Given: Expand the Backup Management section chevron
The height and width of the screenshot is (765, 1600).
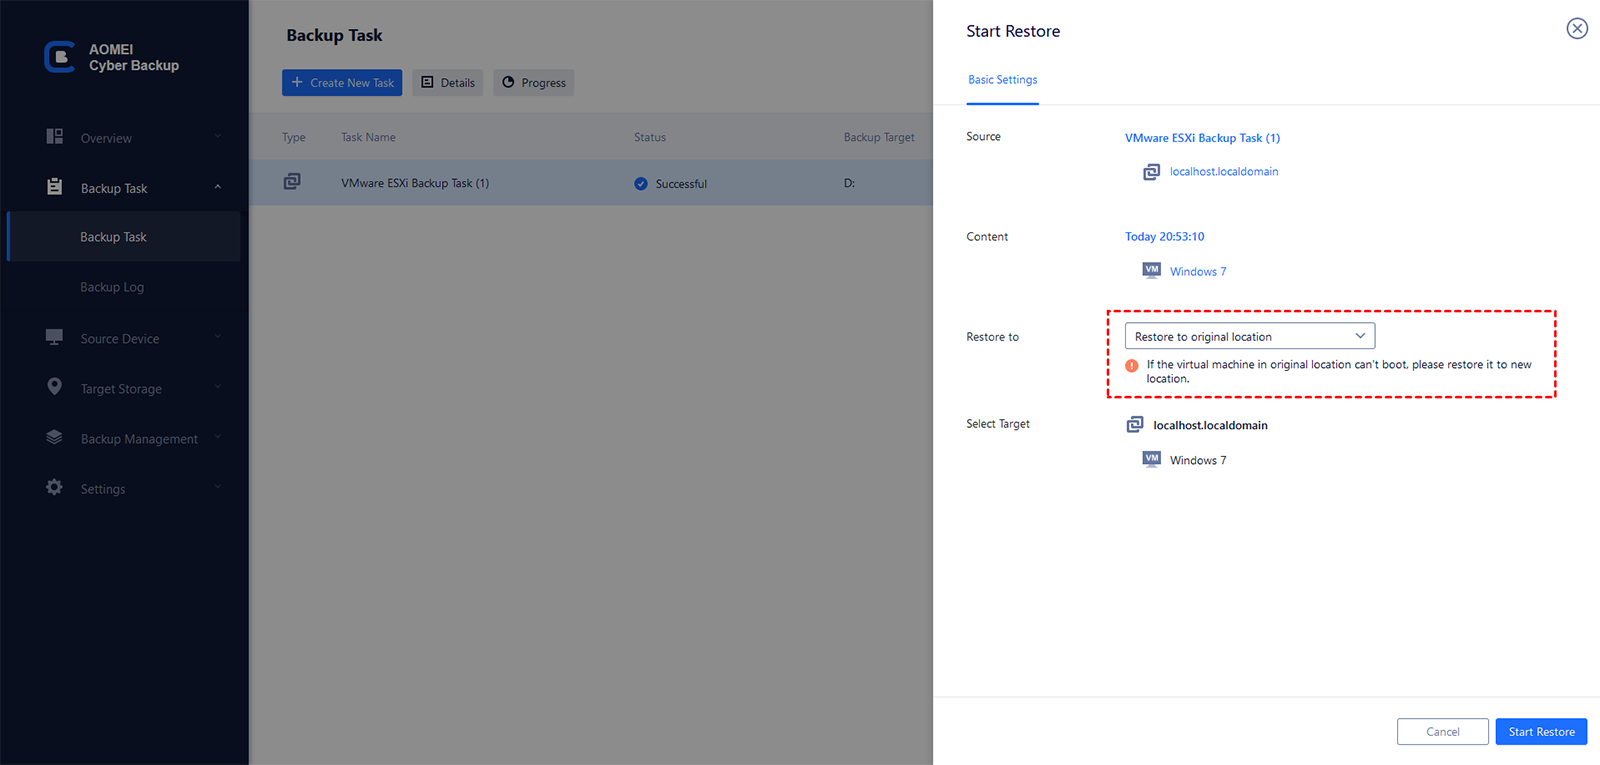Looking at the screenshot, I should pos(218,437).
